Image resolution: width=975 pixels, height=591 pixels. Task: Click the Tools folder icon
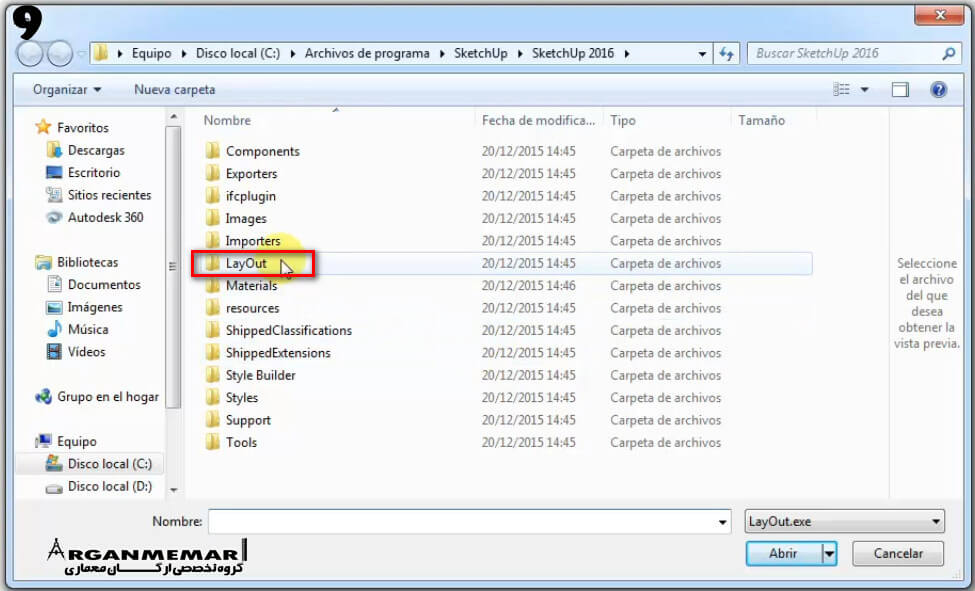tap(213, 442)
